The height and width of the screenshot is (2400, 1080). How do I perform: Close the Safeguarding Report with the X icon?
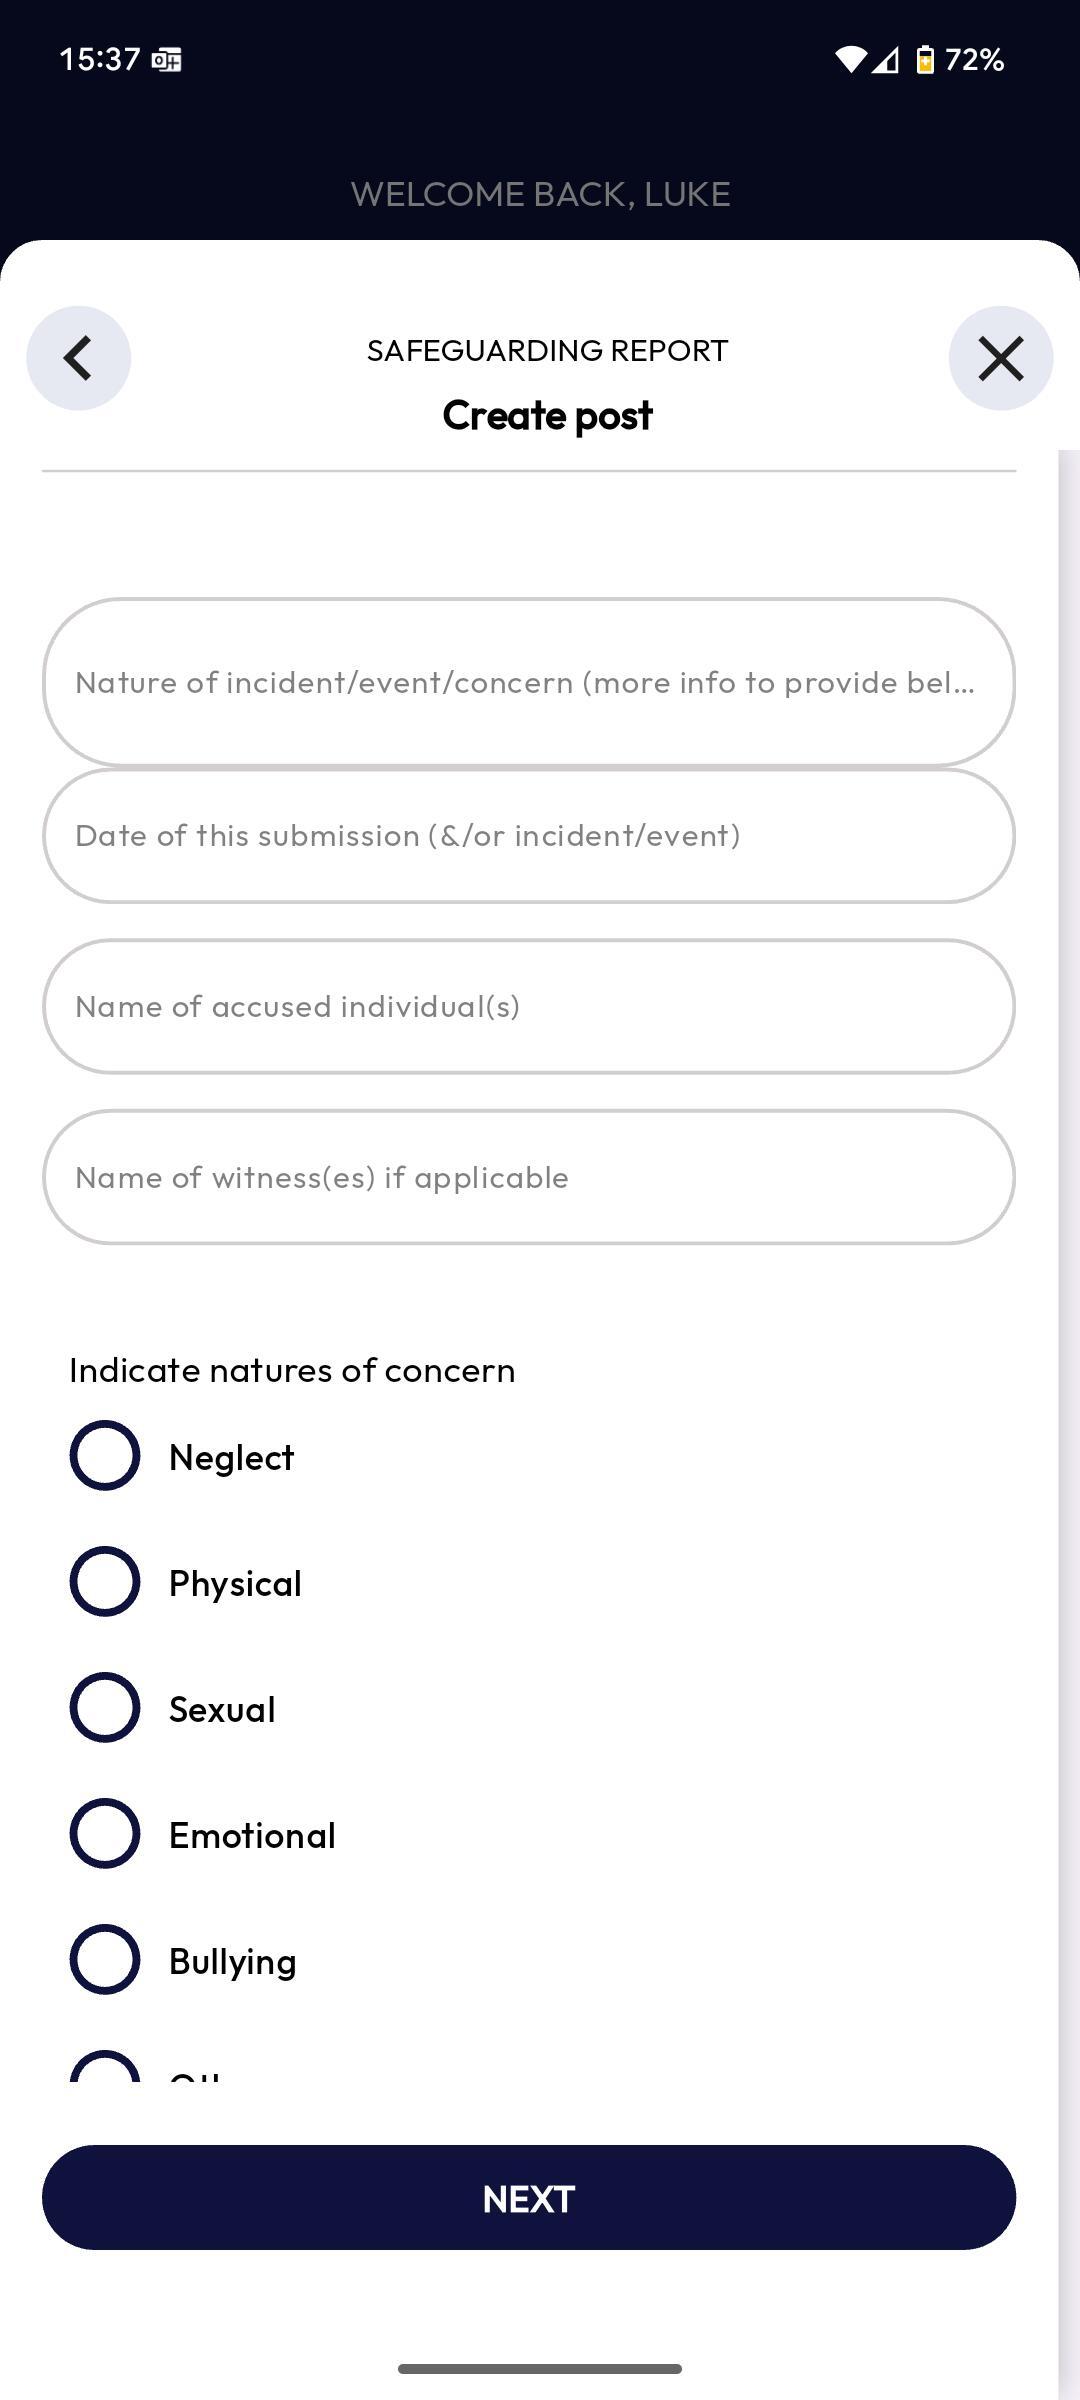1000,357
